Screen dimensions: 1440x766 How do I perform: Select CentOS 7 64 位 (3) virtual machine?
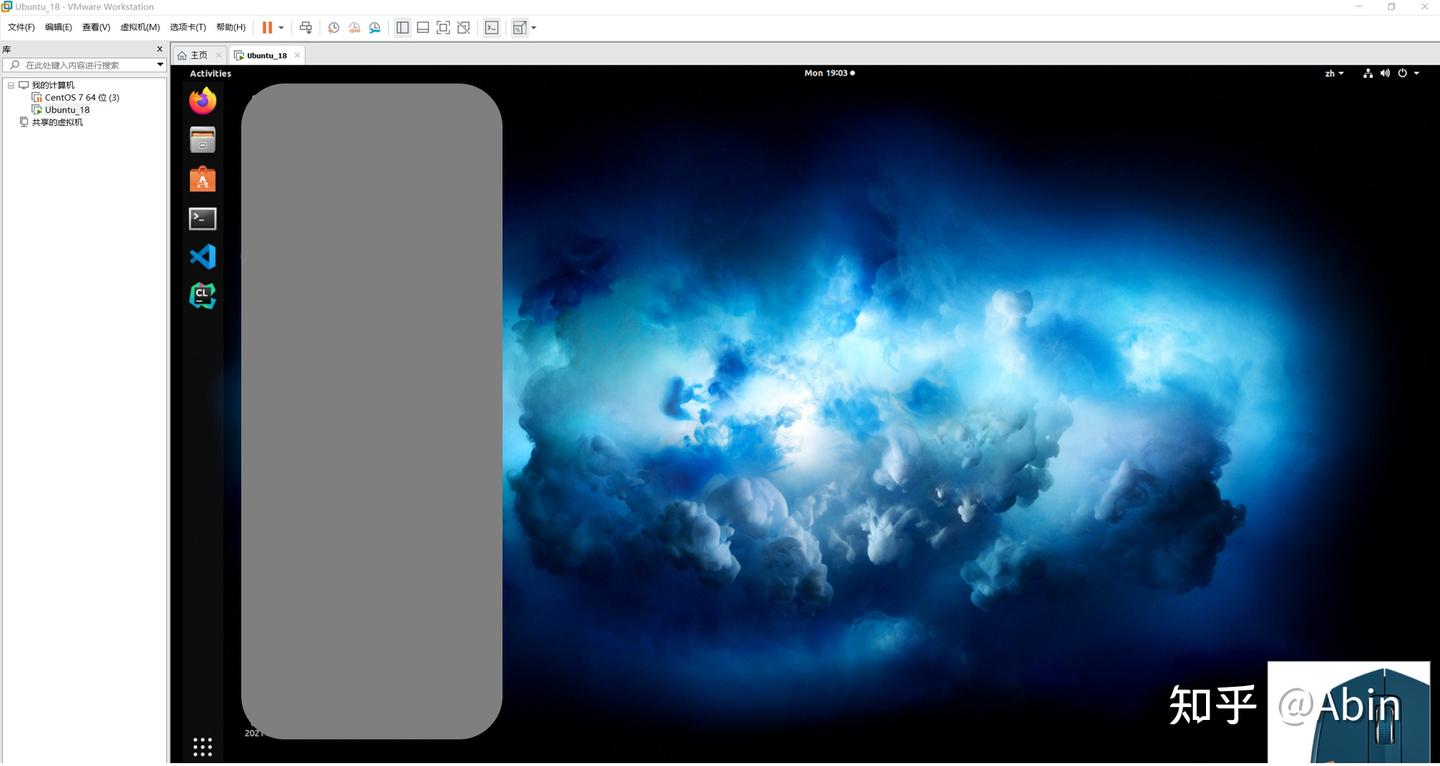pos(82,97)
